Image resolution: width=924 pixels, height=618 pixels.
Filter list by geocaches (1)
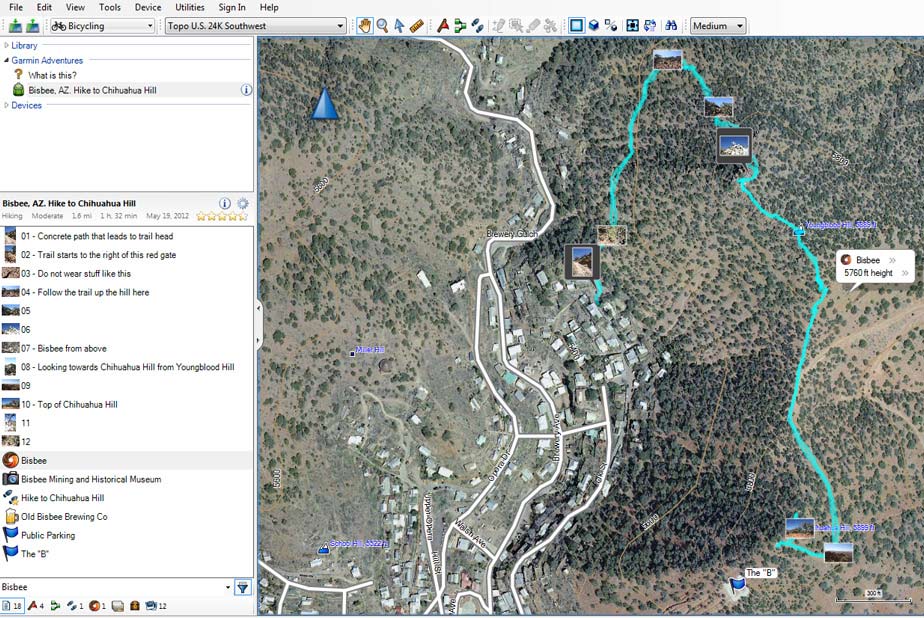point(97,606)
